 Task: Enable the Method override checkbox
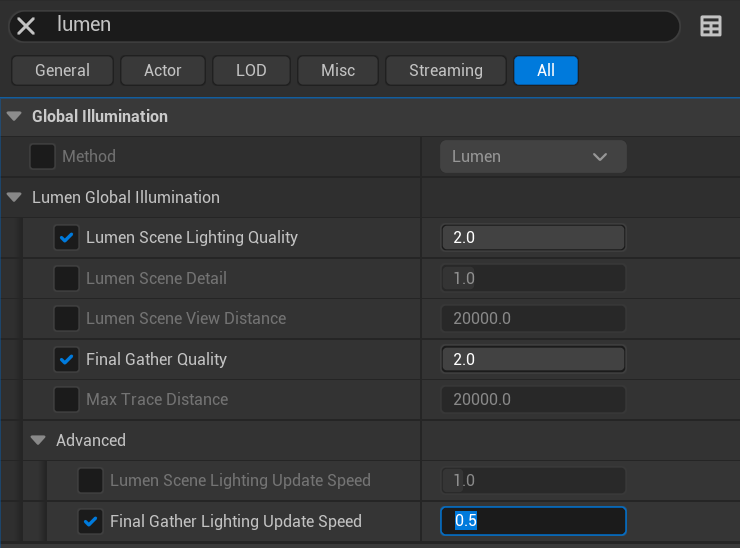coord(42,156)
